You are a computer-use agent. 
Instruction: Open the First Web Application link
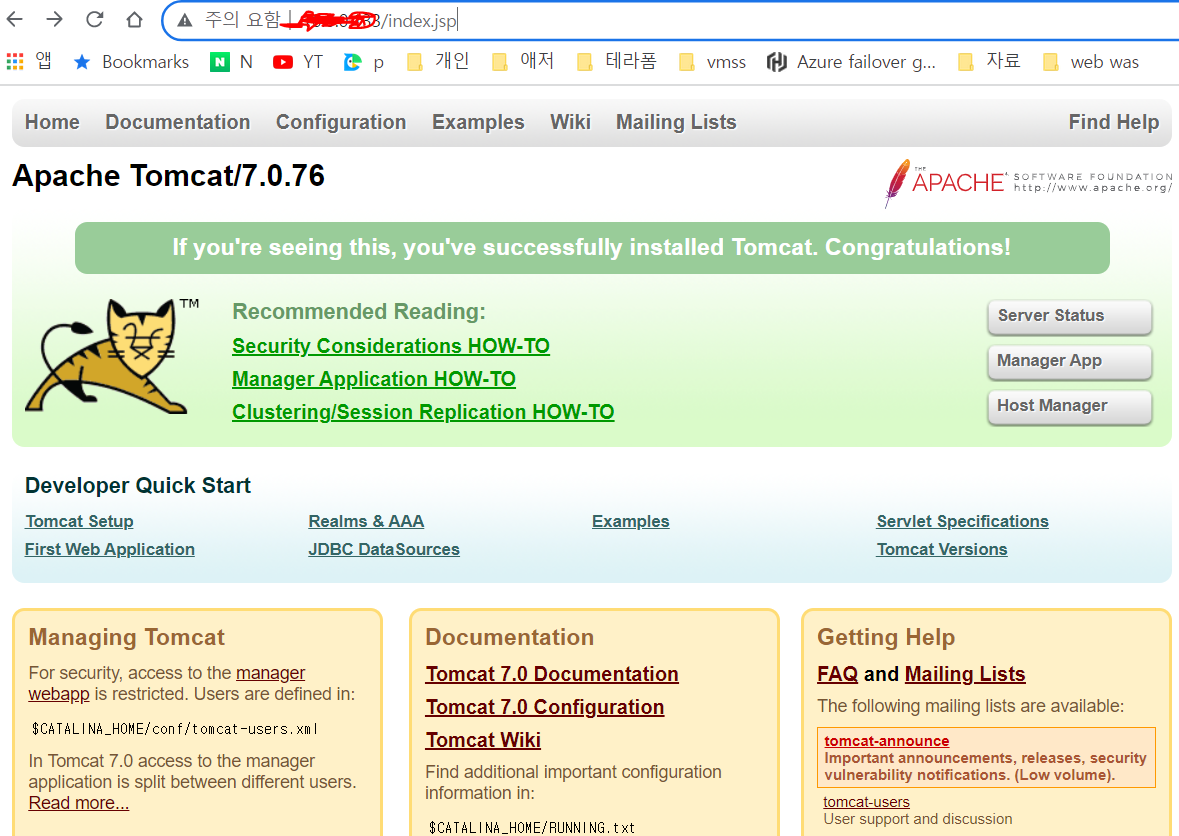[110, 550]
